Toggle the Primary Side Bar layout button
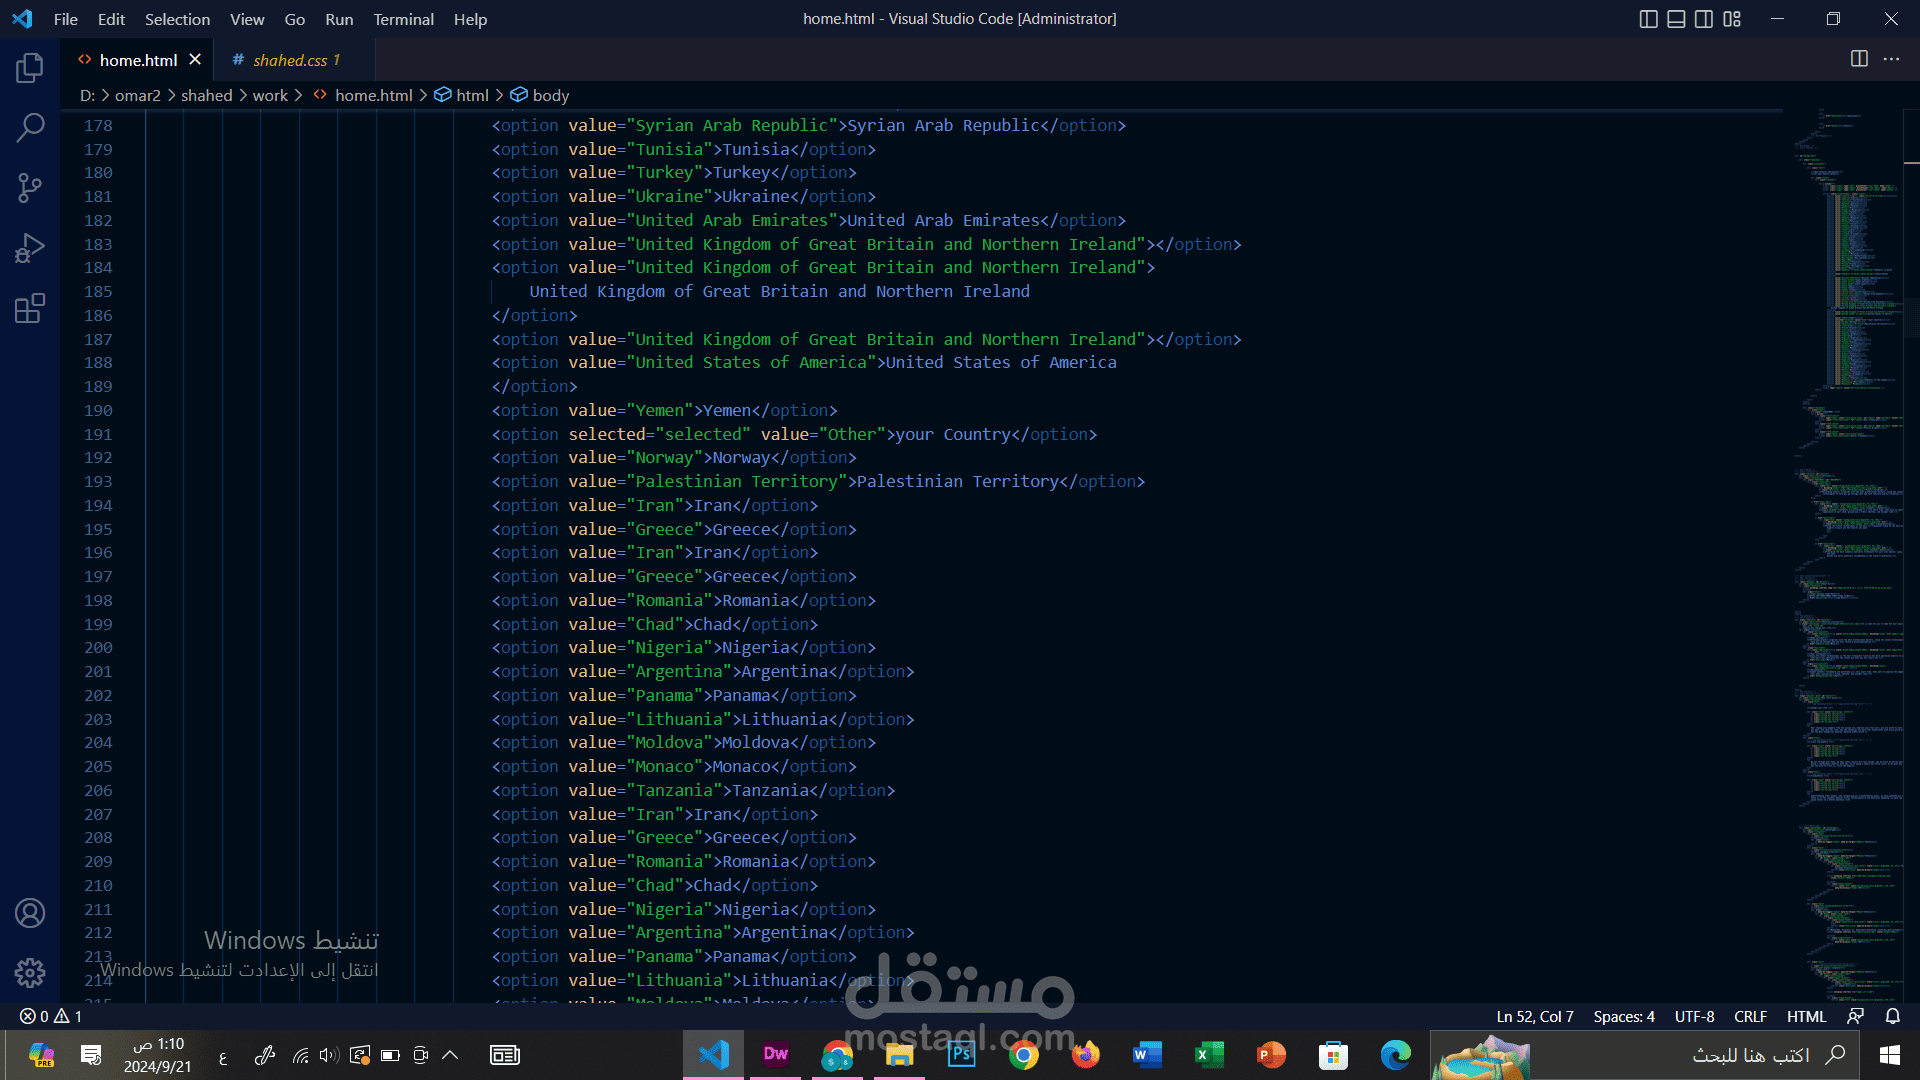The width and height of the screenshot is (1920, 1080). pyautogui.click(x=1649, y=19)
